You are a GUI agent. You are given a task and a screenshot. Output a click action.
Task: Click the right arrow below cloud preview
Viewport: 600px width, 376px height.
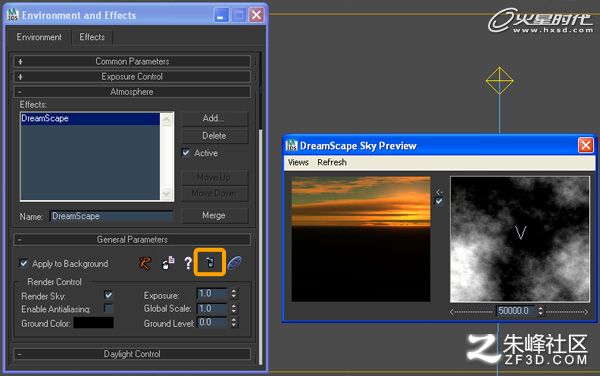[586, 312]
